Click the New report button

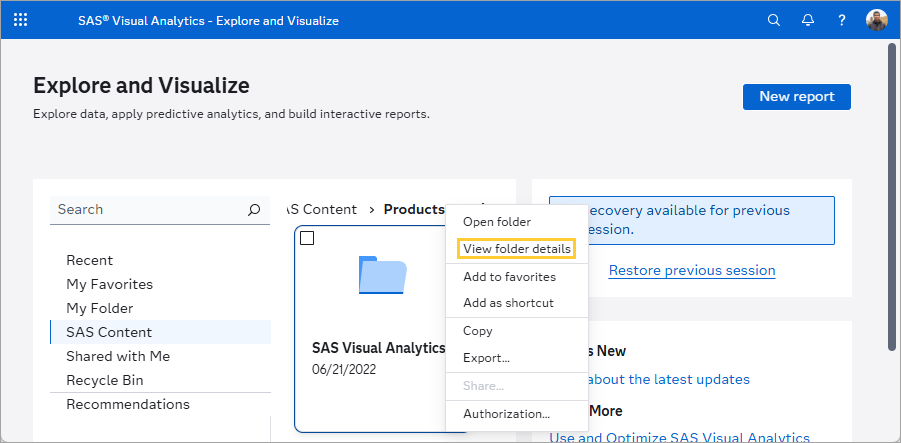pos(796,97)
